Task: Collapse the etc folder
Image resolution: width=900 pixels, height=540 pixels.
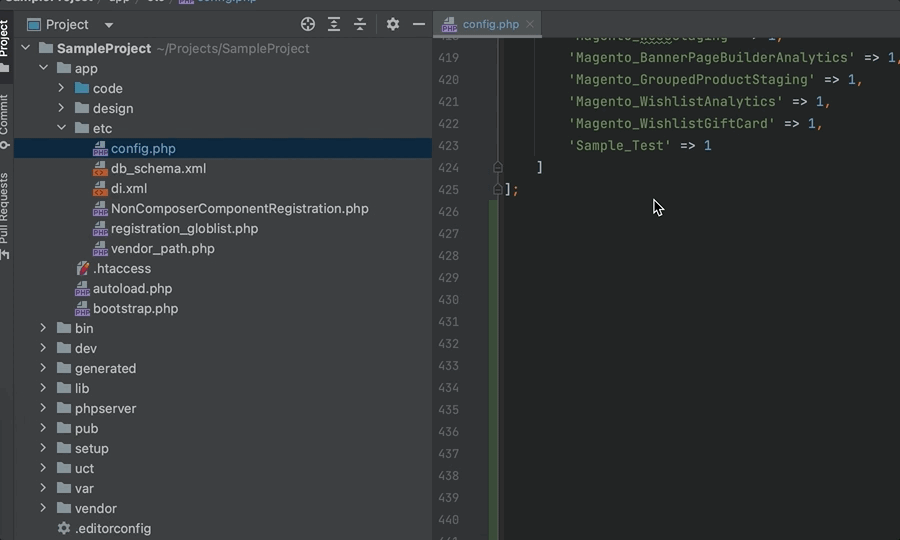Action: pos(61,127)
